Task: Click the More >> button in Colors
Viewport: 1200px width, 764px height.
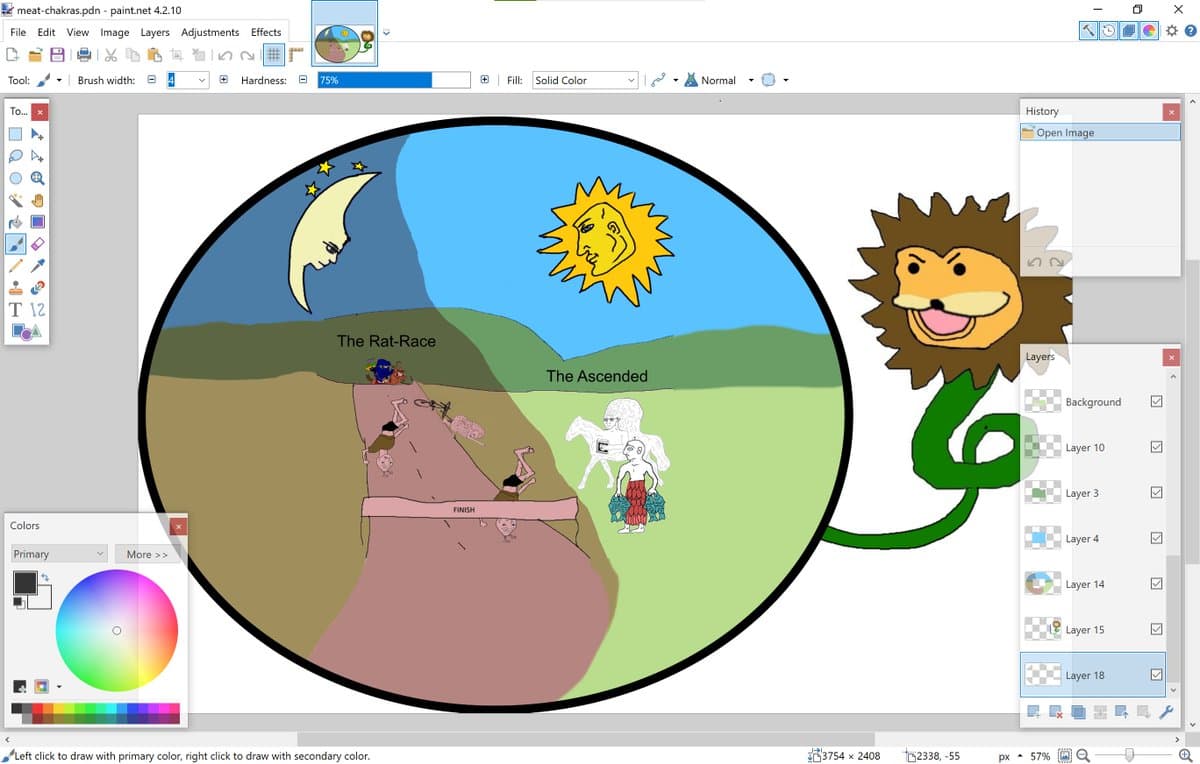Action: 147,554
